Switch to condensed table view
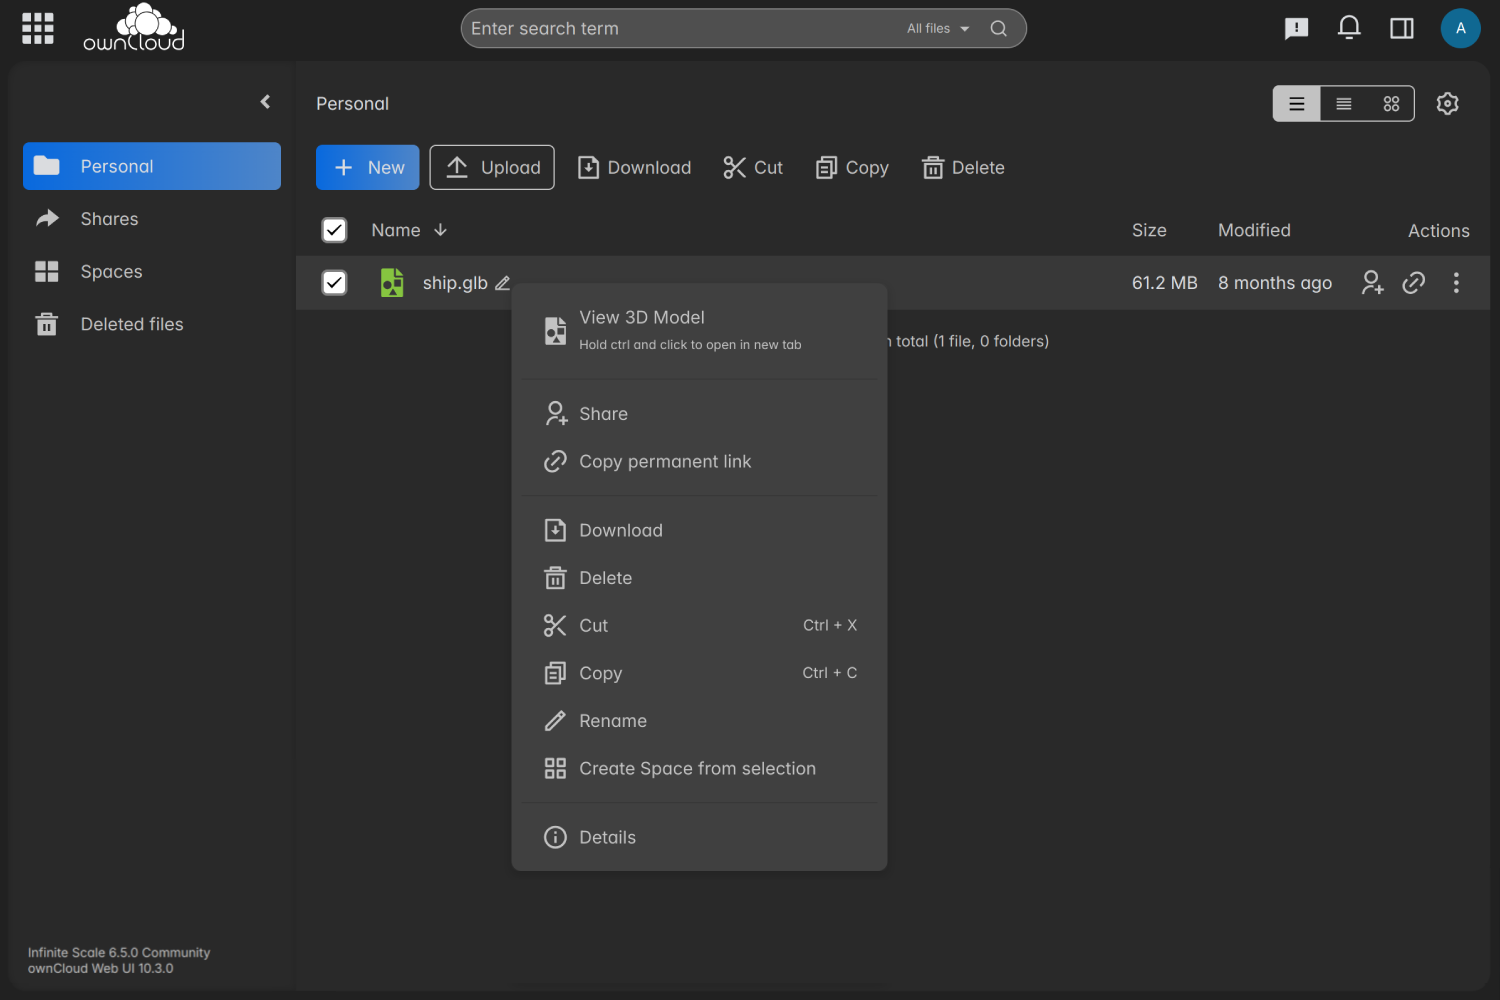The height and width of the screenshot is (1000, 1500). [1344, 104]
